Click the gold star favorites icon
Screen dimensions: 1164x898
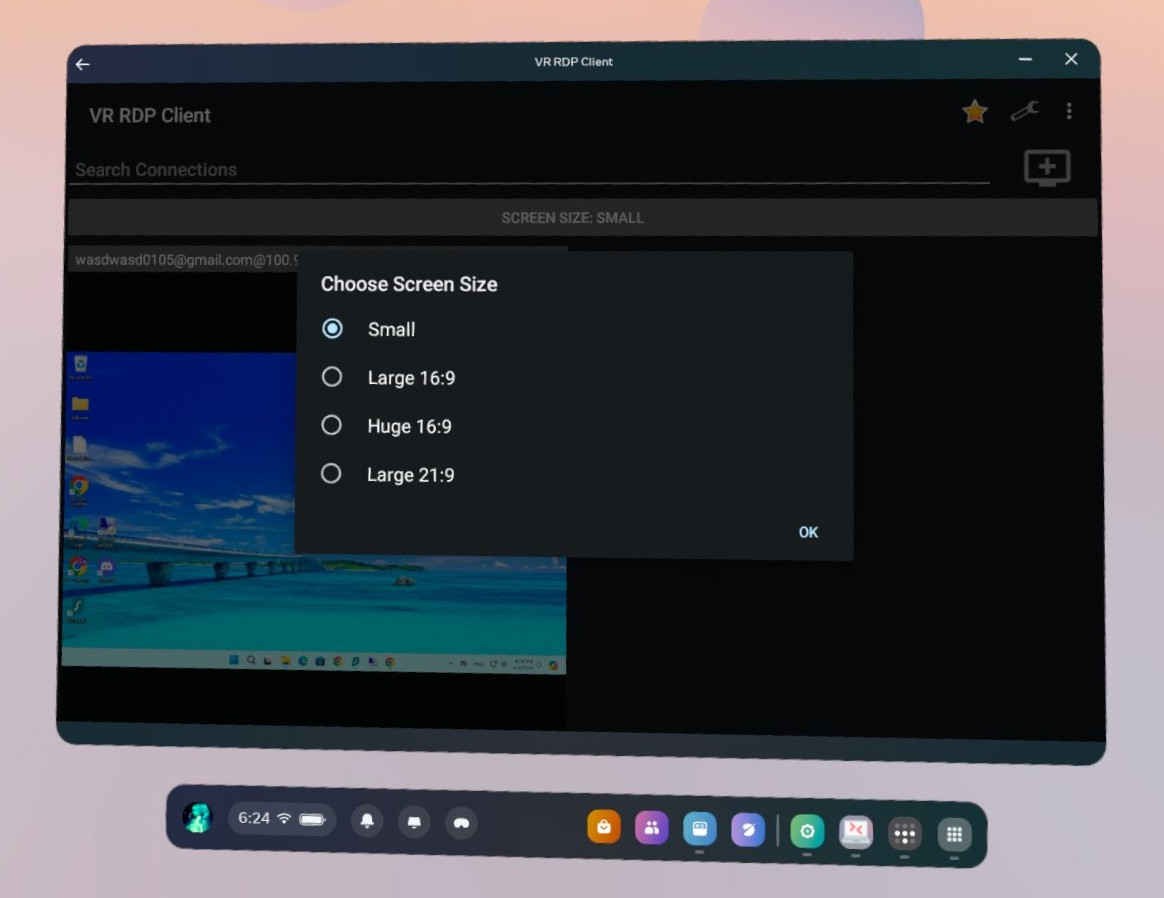tap(975, 112)
